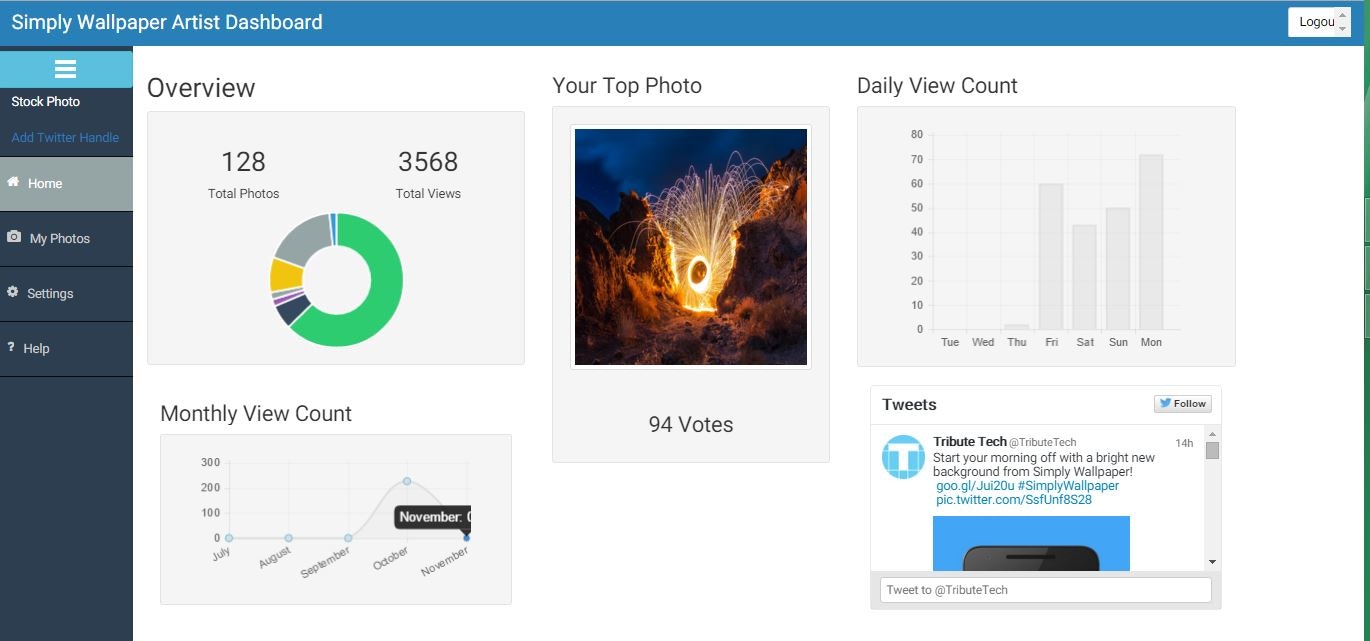Click the August point on monthly chart
1370x641 pixels.
(x=288, y=538)
